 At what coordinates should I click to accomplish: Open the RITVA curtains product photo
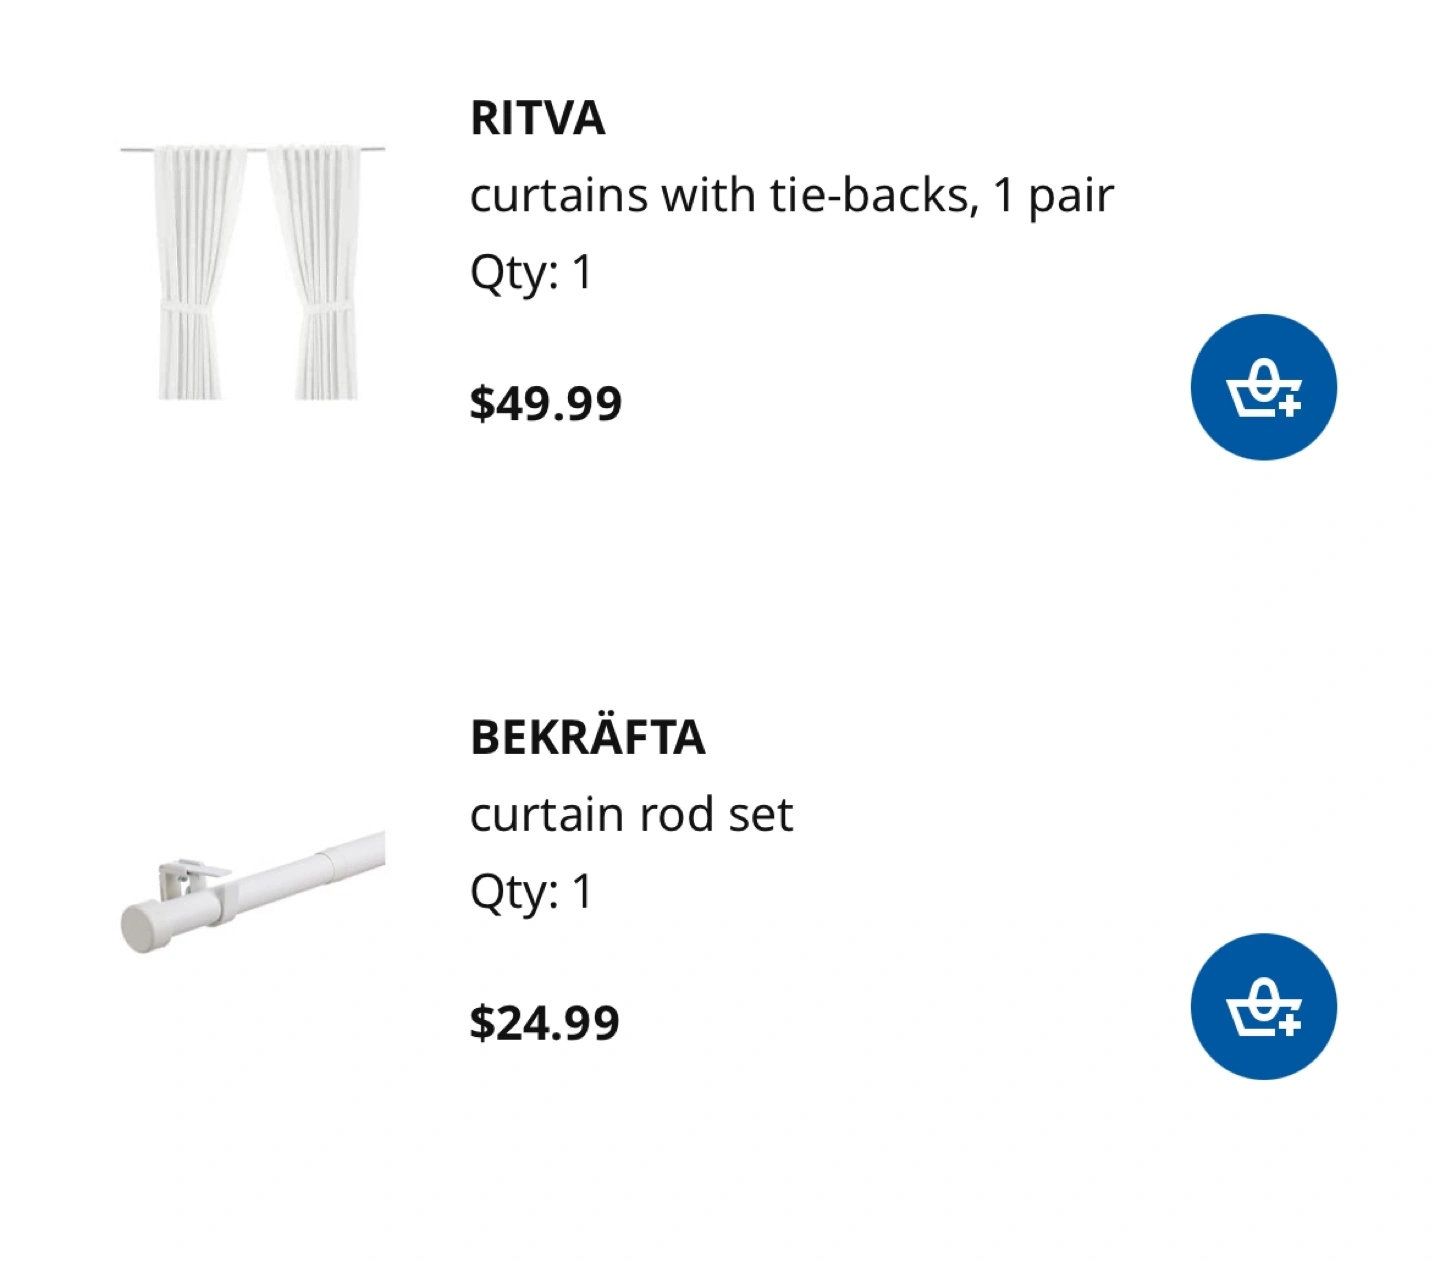[253, 272]
